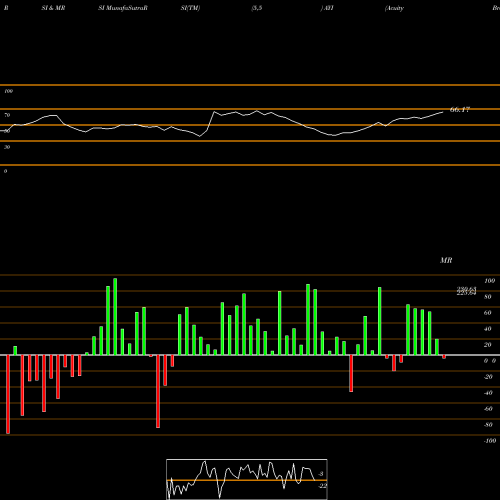
Task: Click the RSI value label 66.17
Action: tap(460, 110)
